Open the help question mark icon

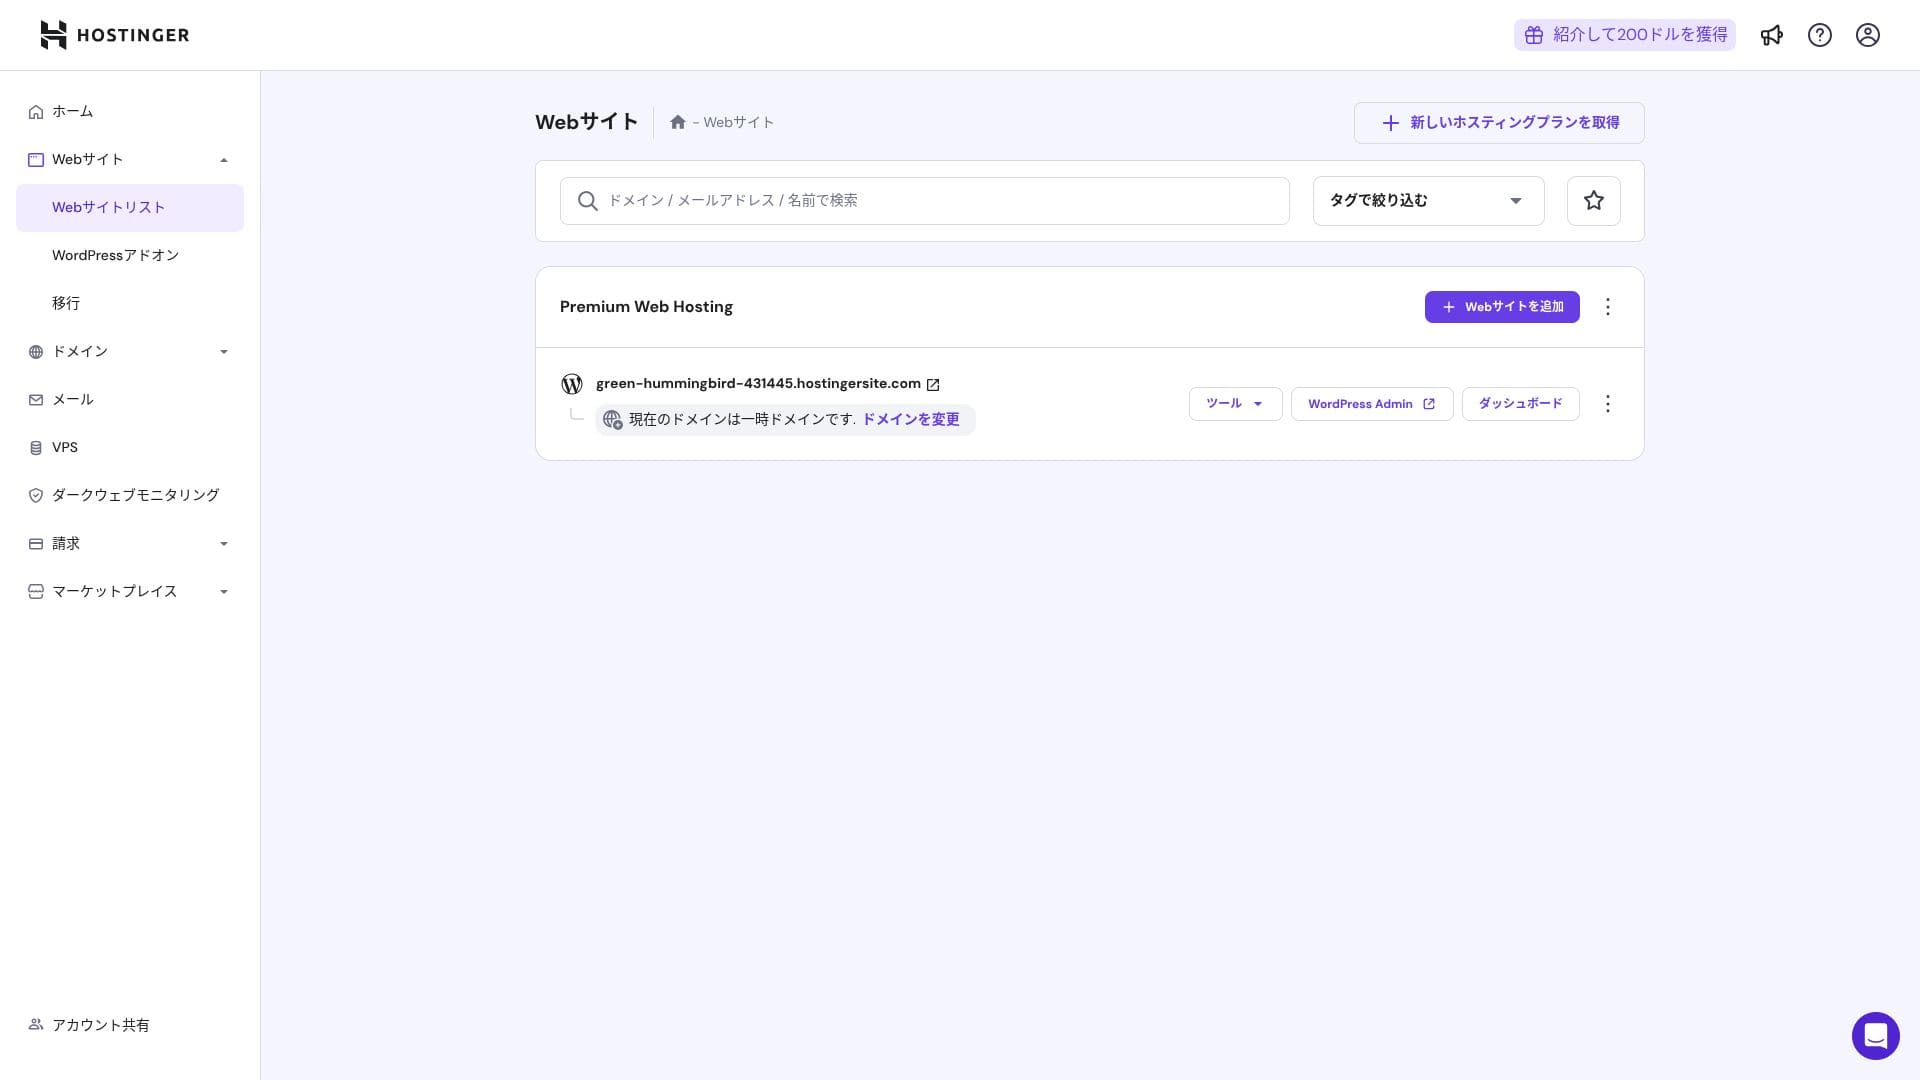tap(1820, 35)
